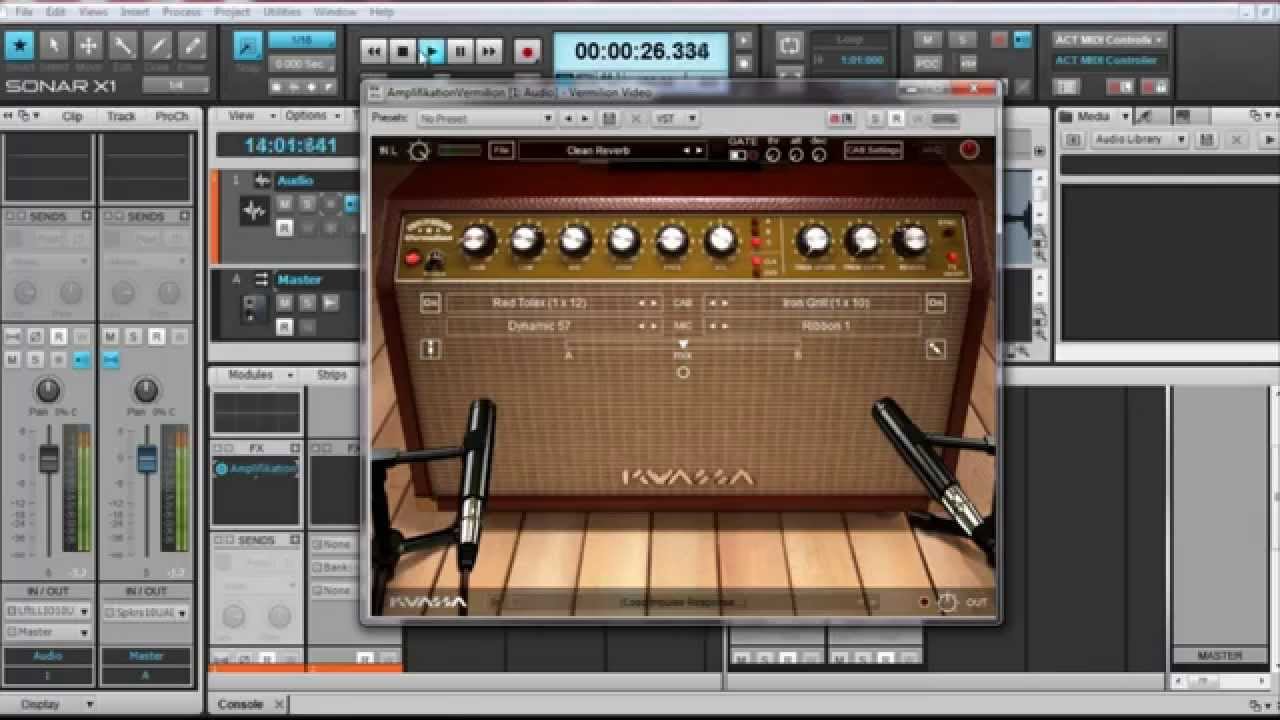Viewport: 1280px width, 720px height.
Task: Switch the right cabinet On button
Action: (935, 302)
